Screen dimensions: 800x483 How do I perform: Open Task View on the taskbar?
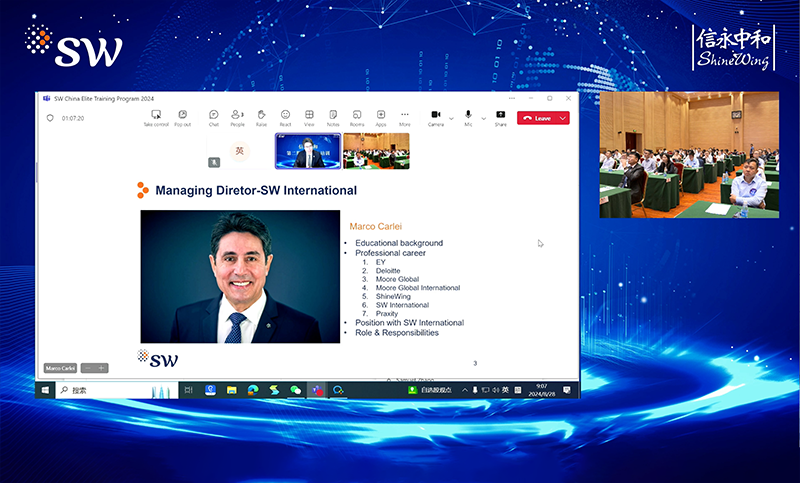coord(188,390)
